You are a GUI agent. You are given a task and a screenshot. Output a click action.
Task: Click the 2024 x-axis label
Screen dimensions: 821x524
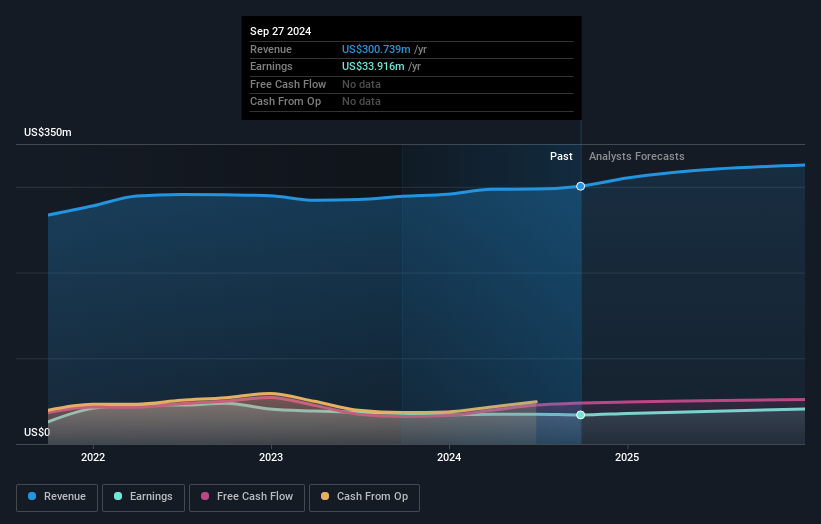pos(449,458)
